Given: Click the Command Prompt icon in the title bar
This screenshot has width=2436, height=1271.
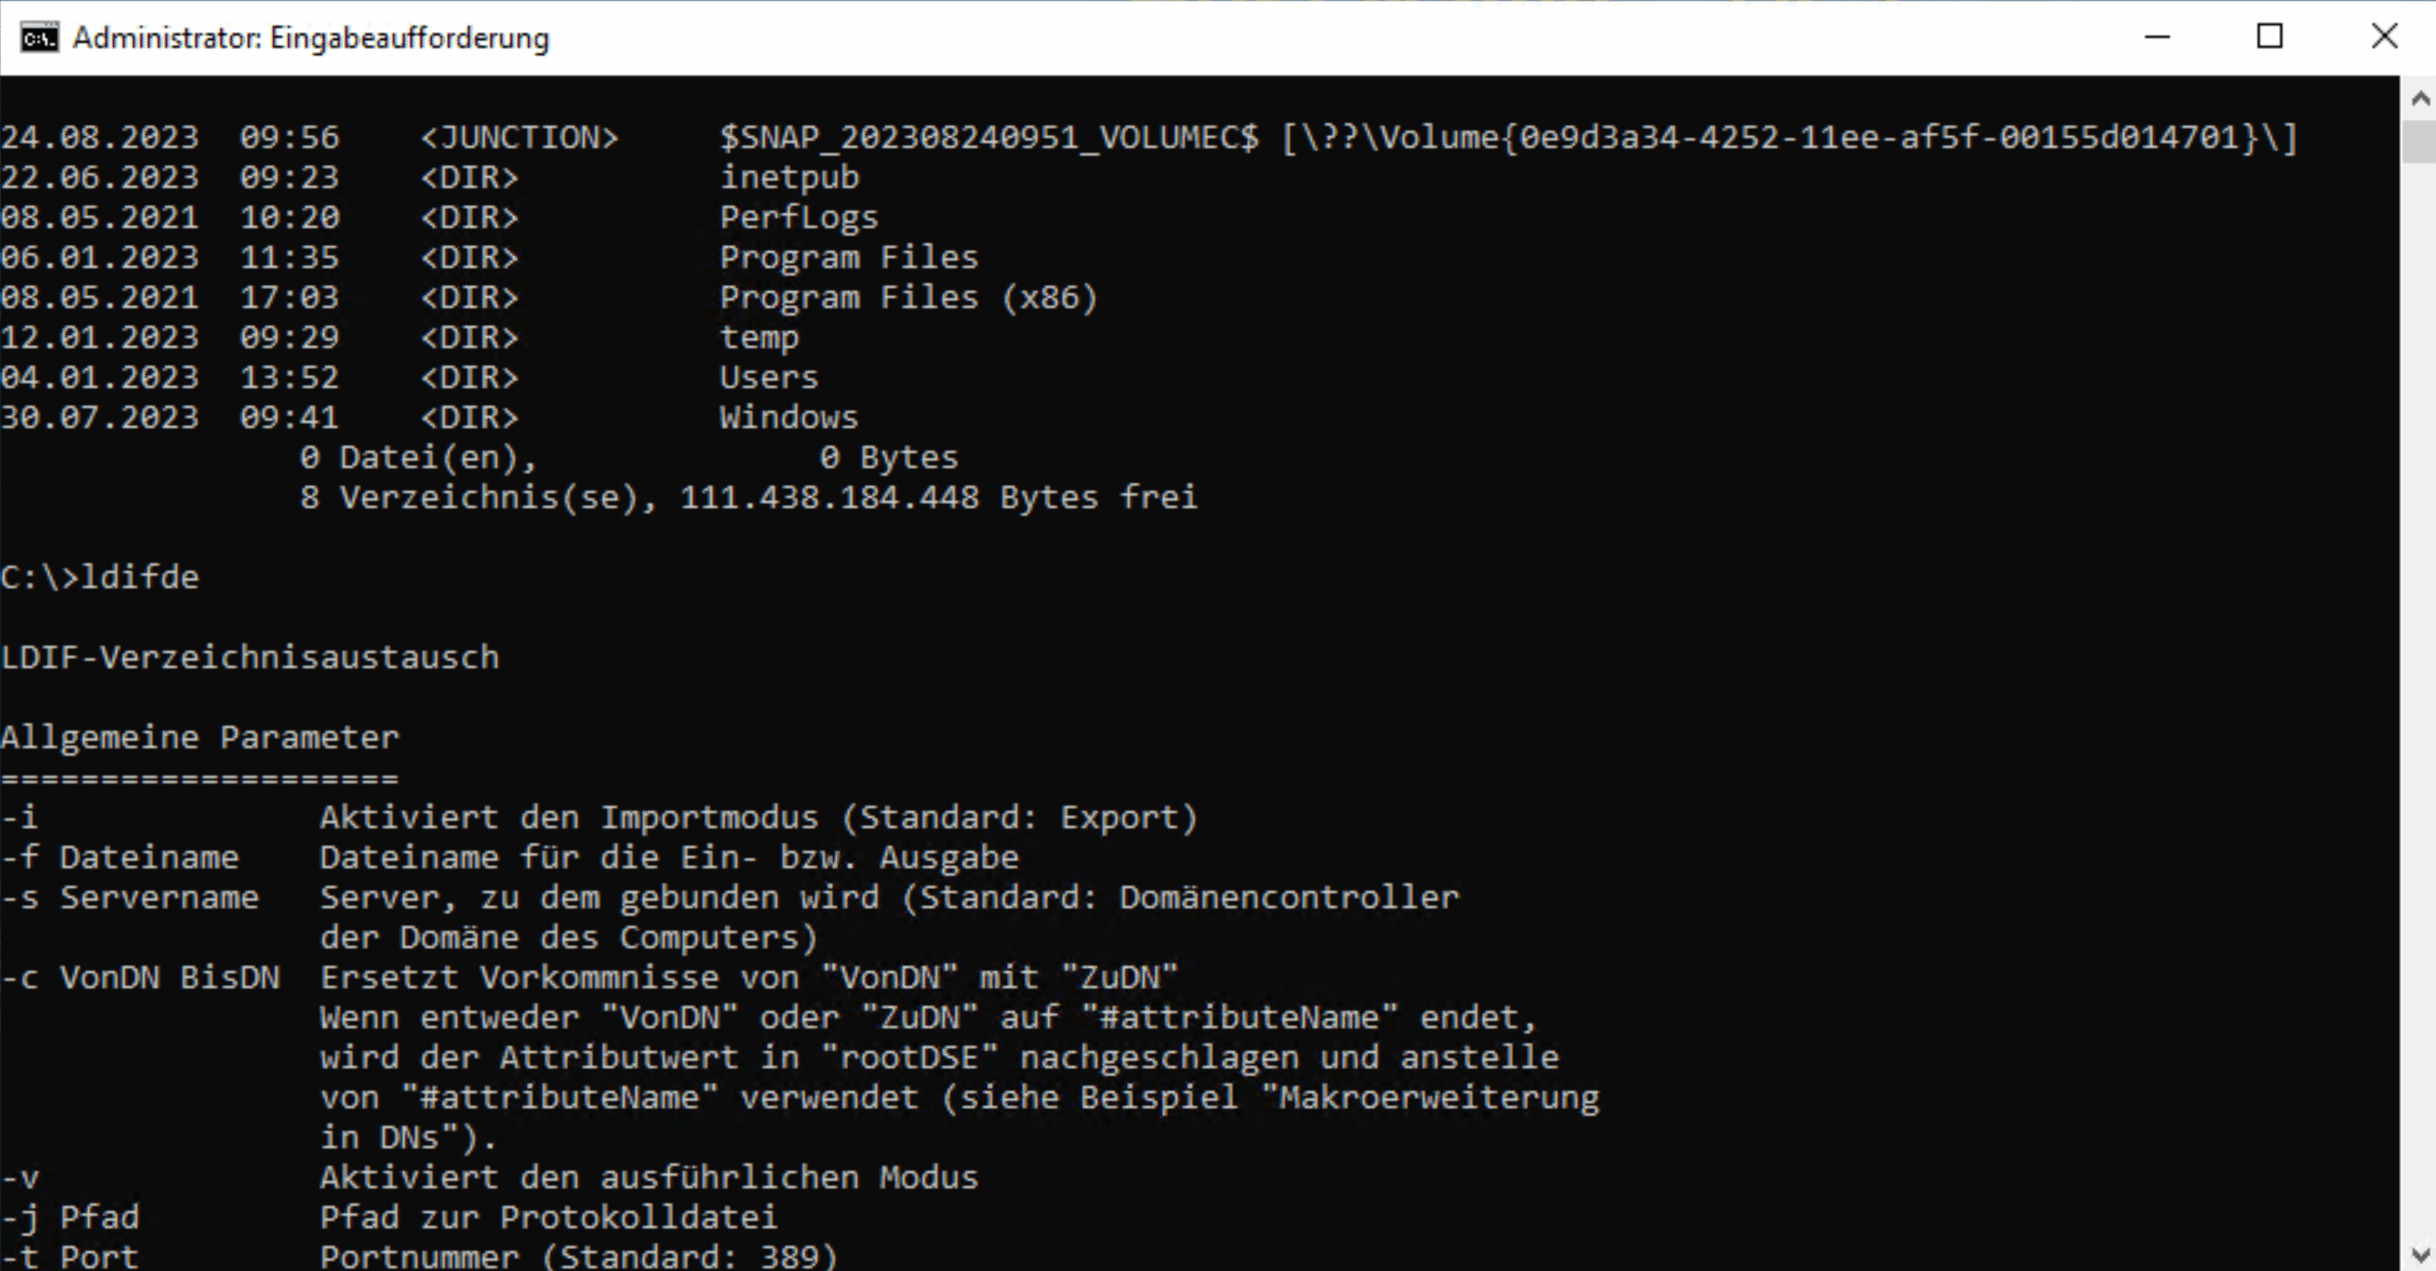Looking at the screenshot, I should tap(38, 37).
